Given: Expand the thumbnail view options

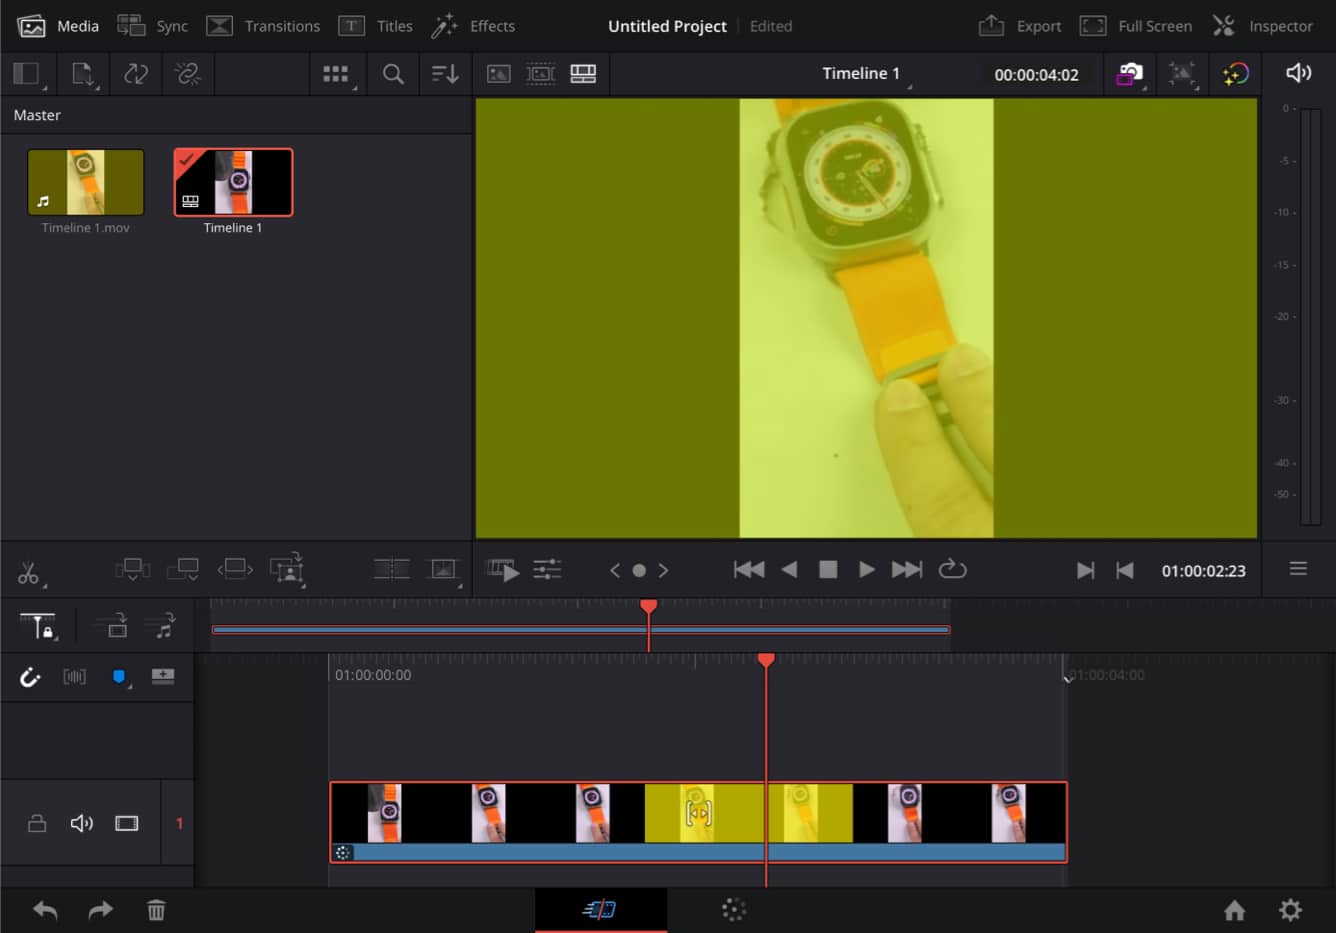Looking at the screenshot, I should [x=336, y=74].
